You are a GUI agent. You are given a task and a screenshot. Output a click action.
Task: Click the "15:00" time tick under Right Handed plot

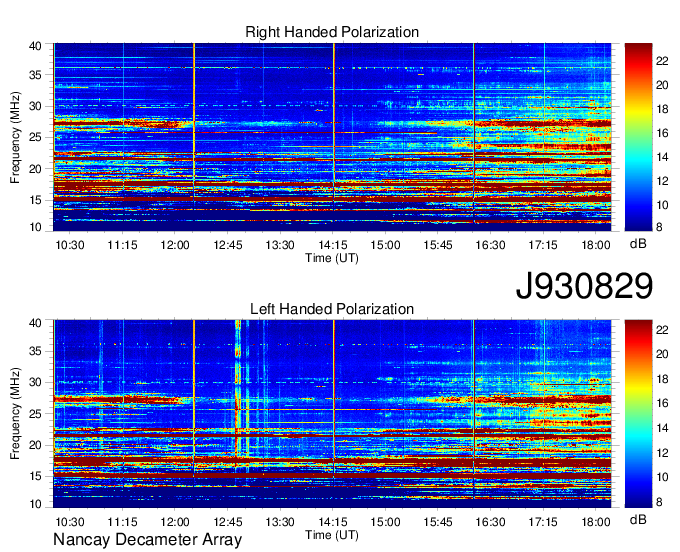click(x=385, y=245)
